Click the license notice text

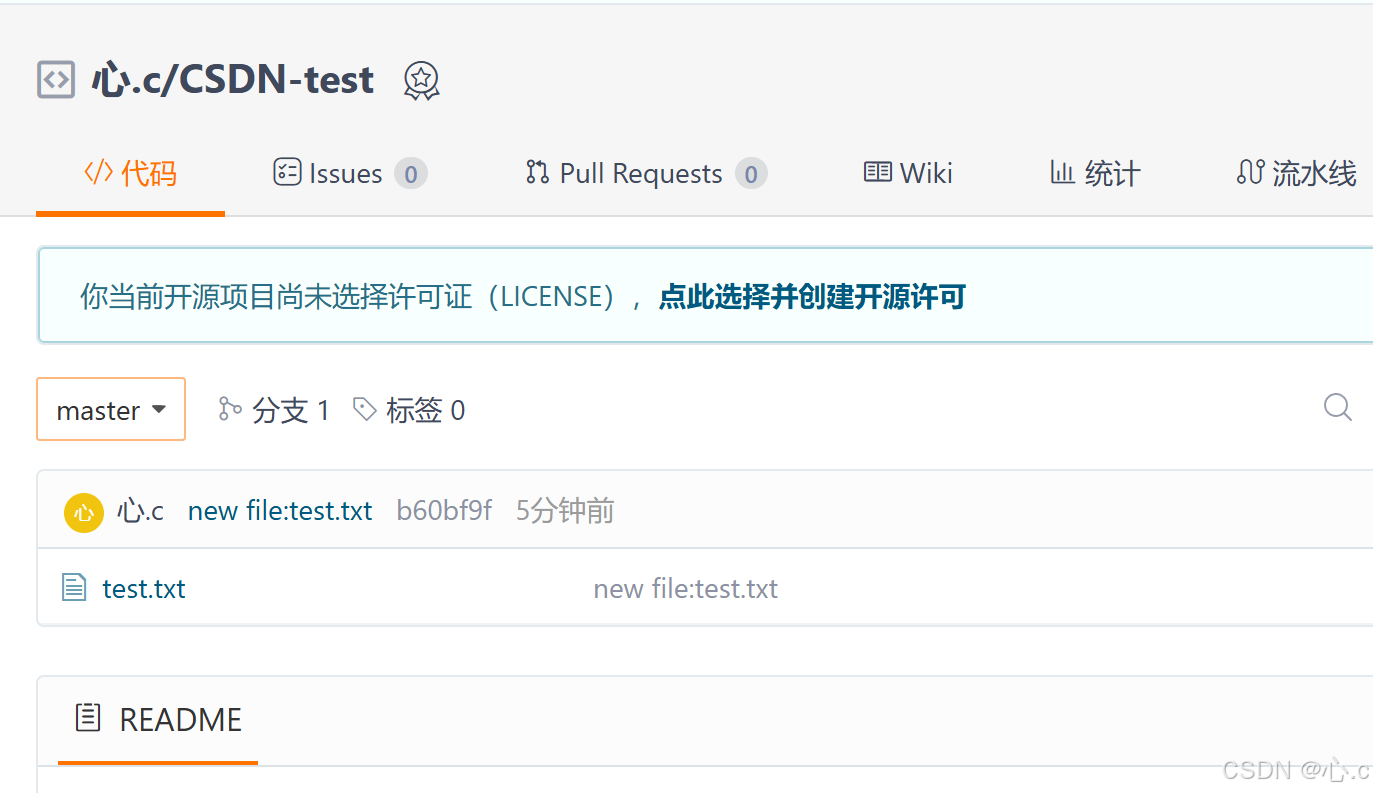(x=361, y=297)
